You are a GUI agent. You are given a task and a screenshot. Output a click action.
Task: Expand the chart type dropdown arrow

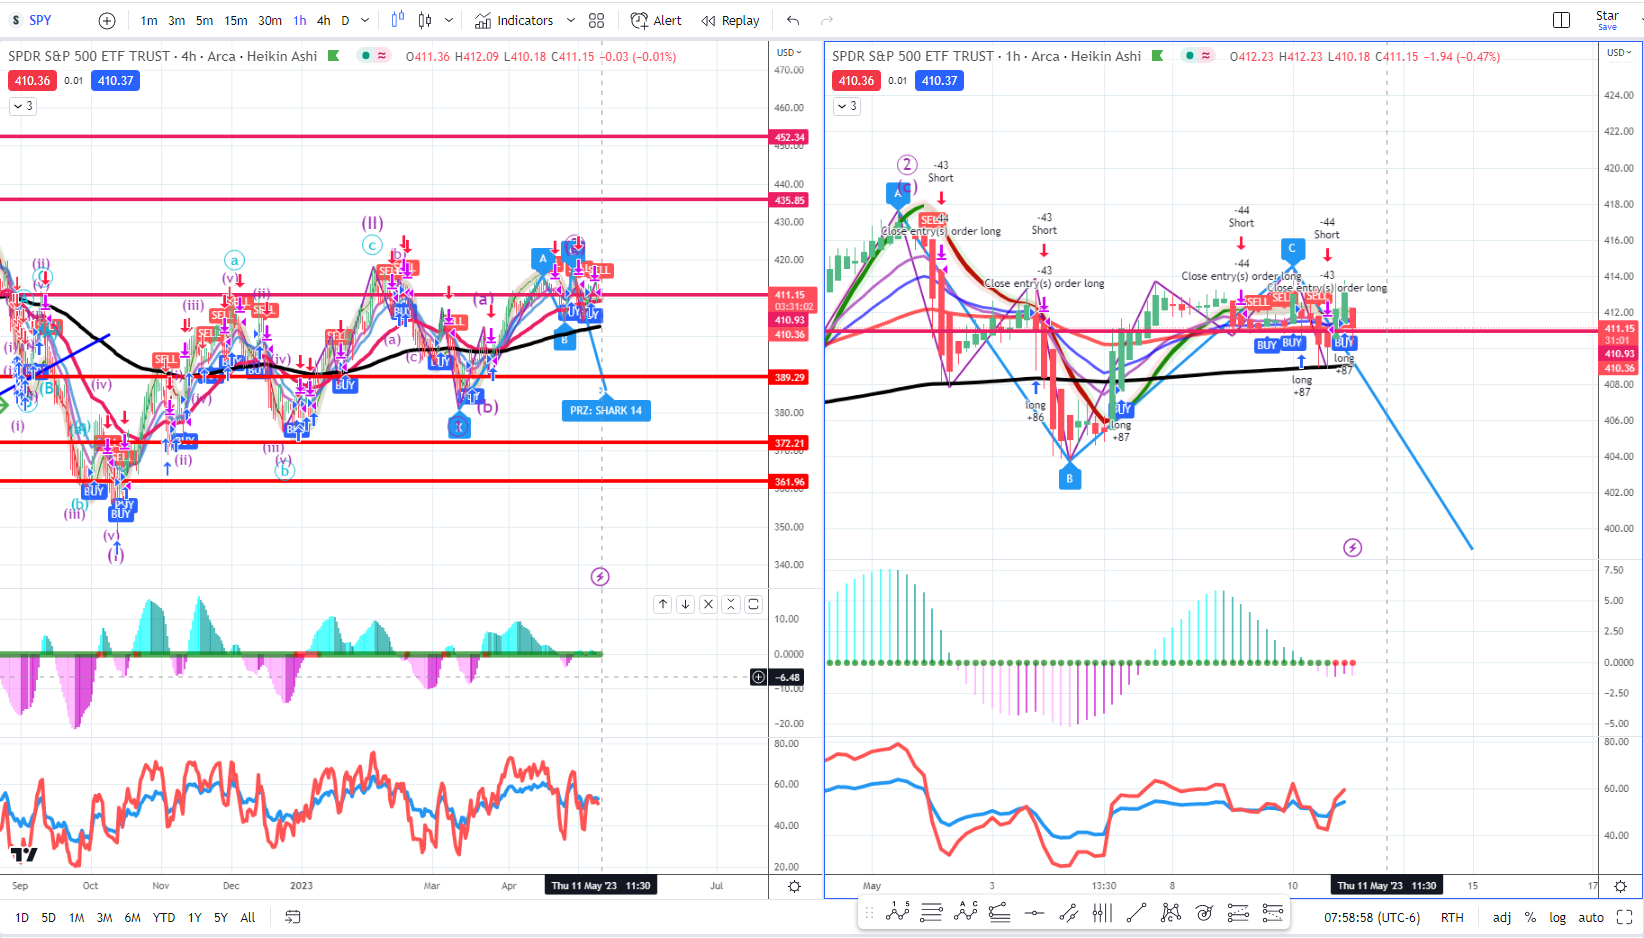click(449, 20)
